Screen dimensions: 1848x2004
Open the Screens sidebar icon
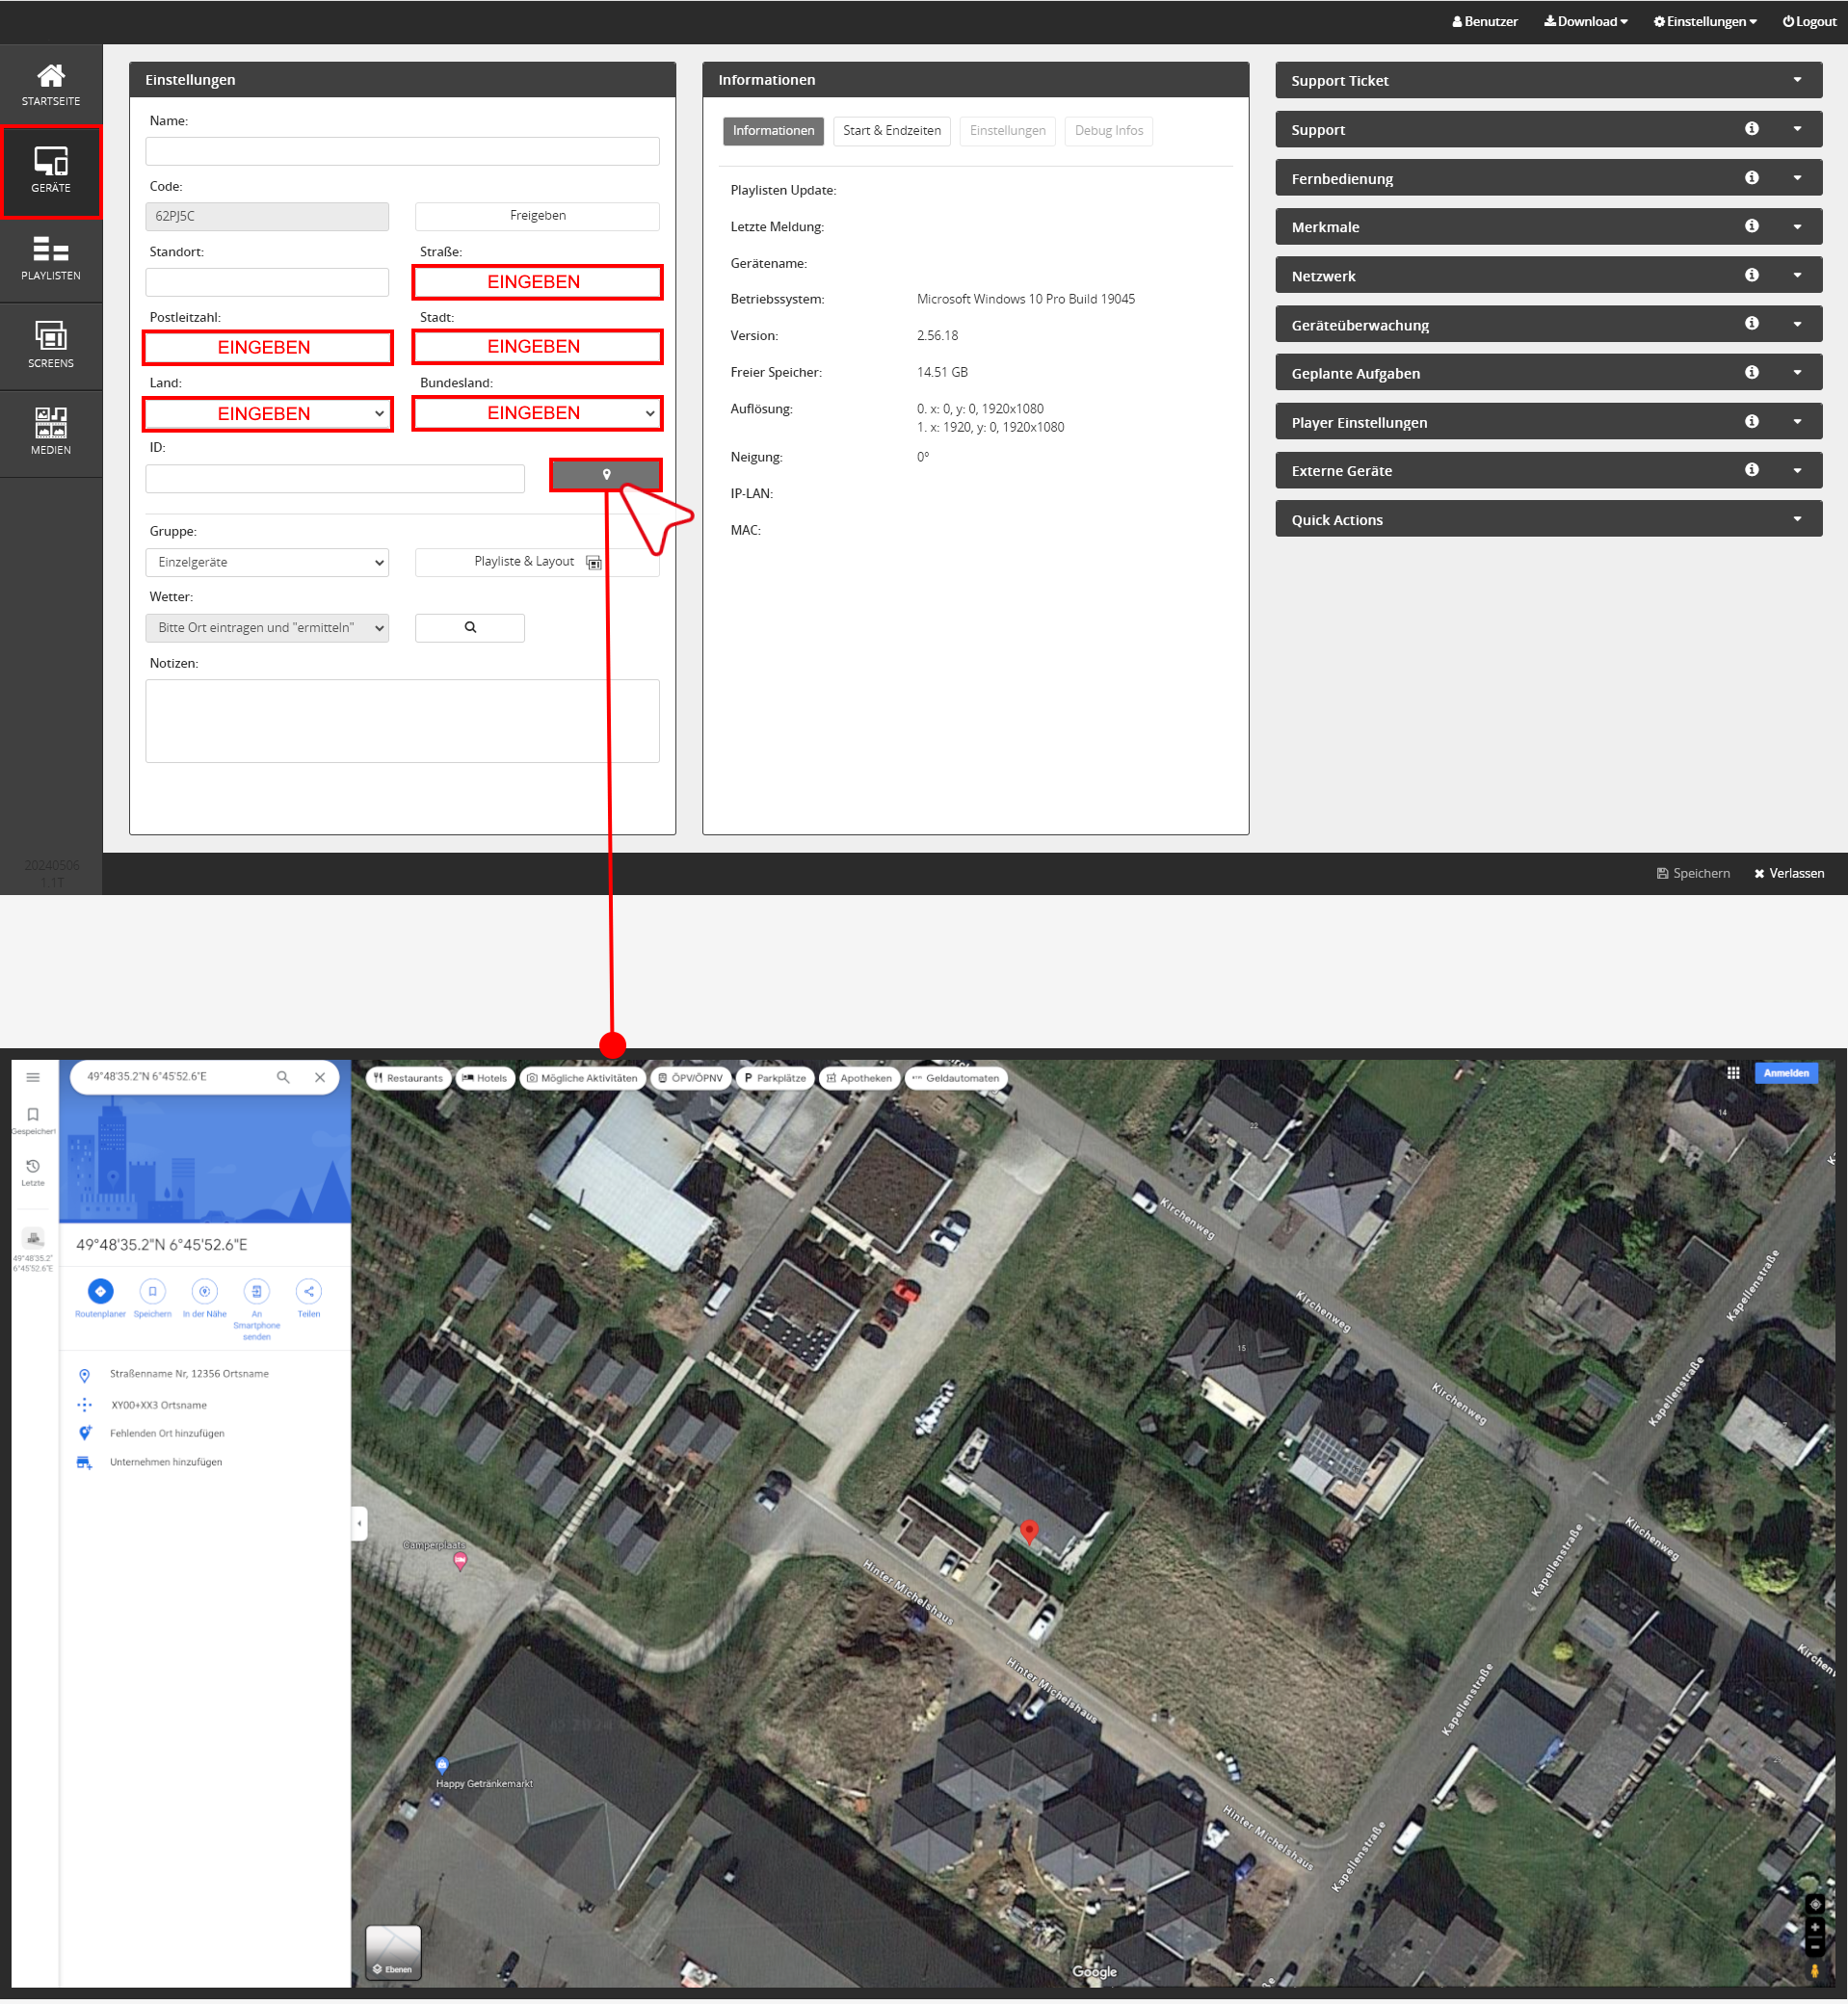(51, 345)
